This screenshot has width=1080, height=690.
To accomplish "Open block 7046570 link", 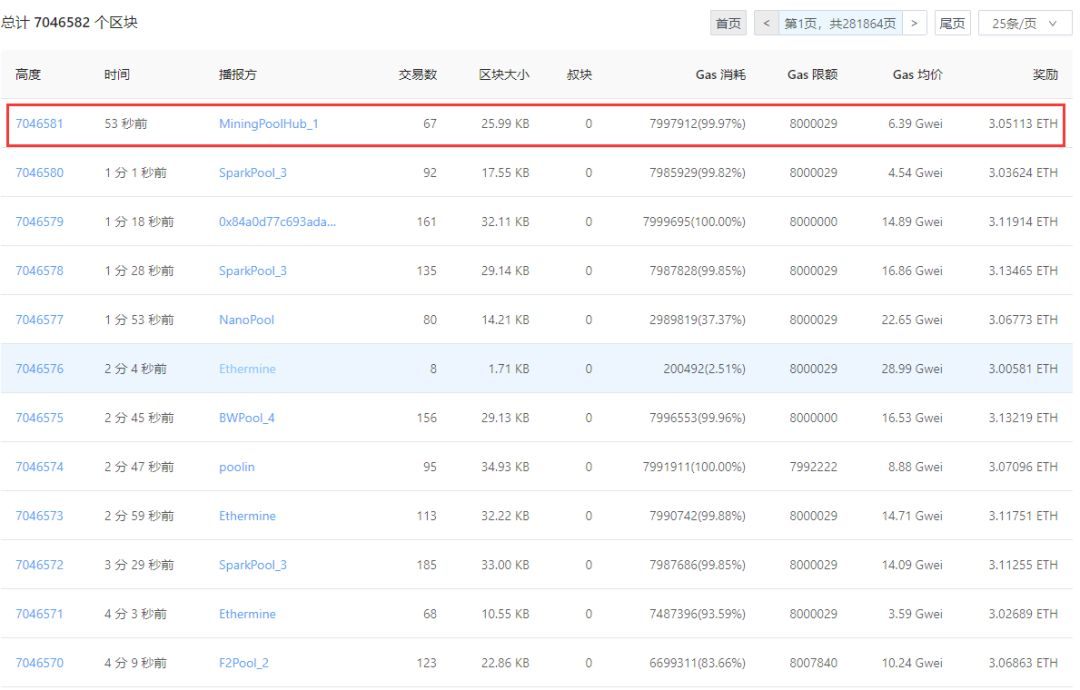I will (x=39, y=663).
